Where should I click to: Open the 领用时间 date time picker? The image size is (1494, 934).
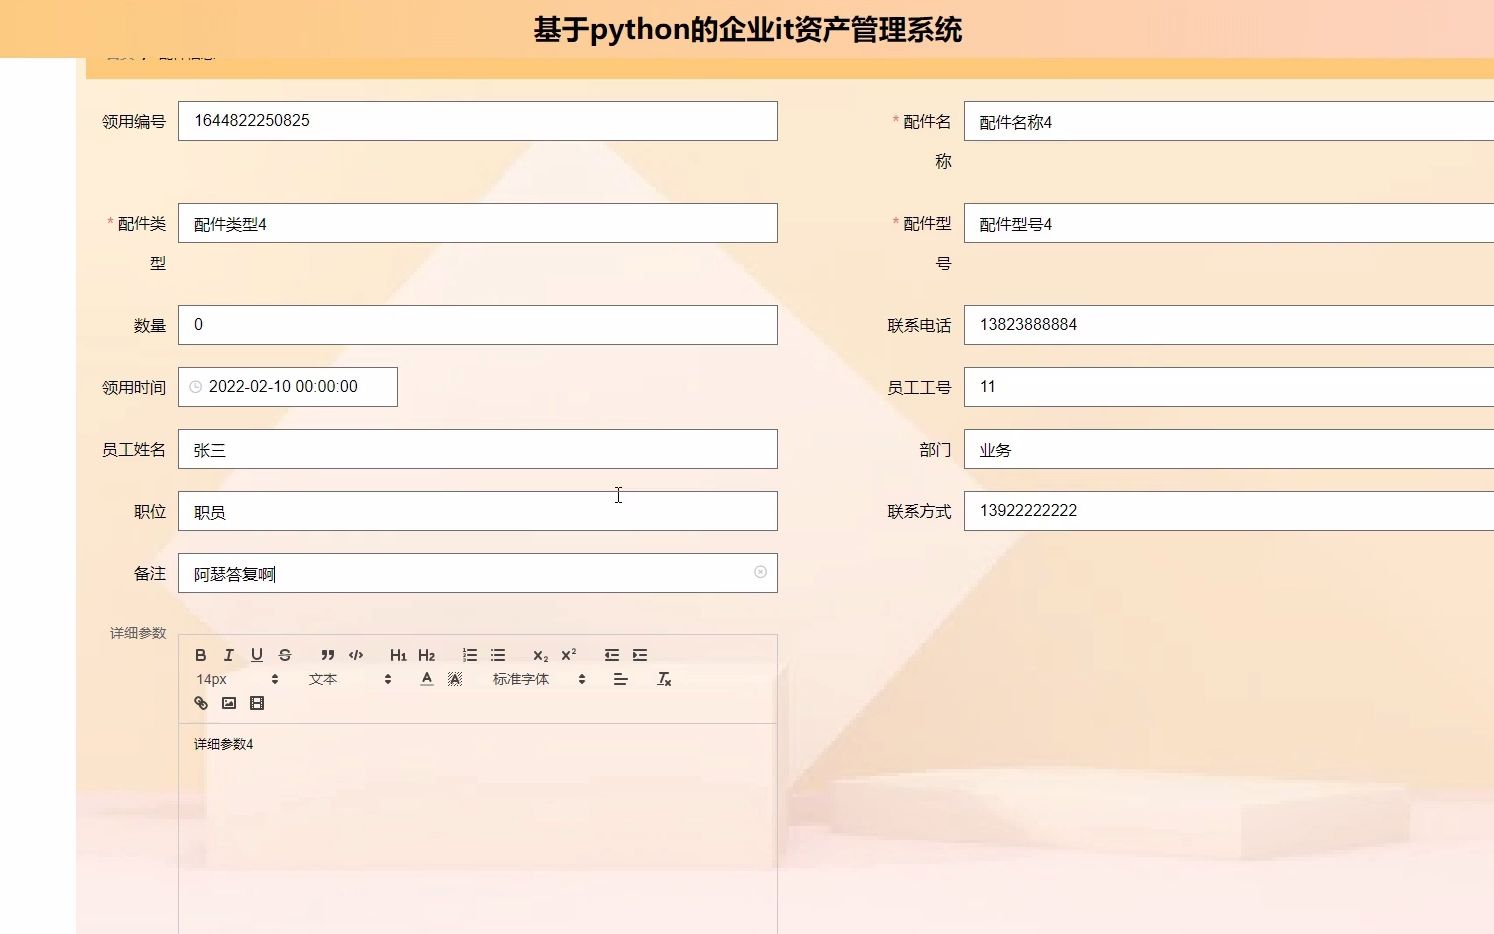coord(288,387)
